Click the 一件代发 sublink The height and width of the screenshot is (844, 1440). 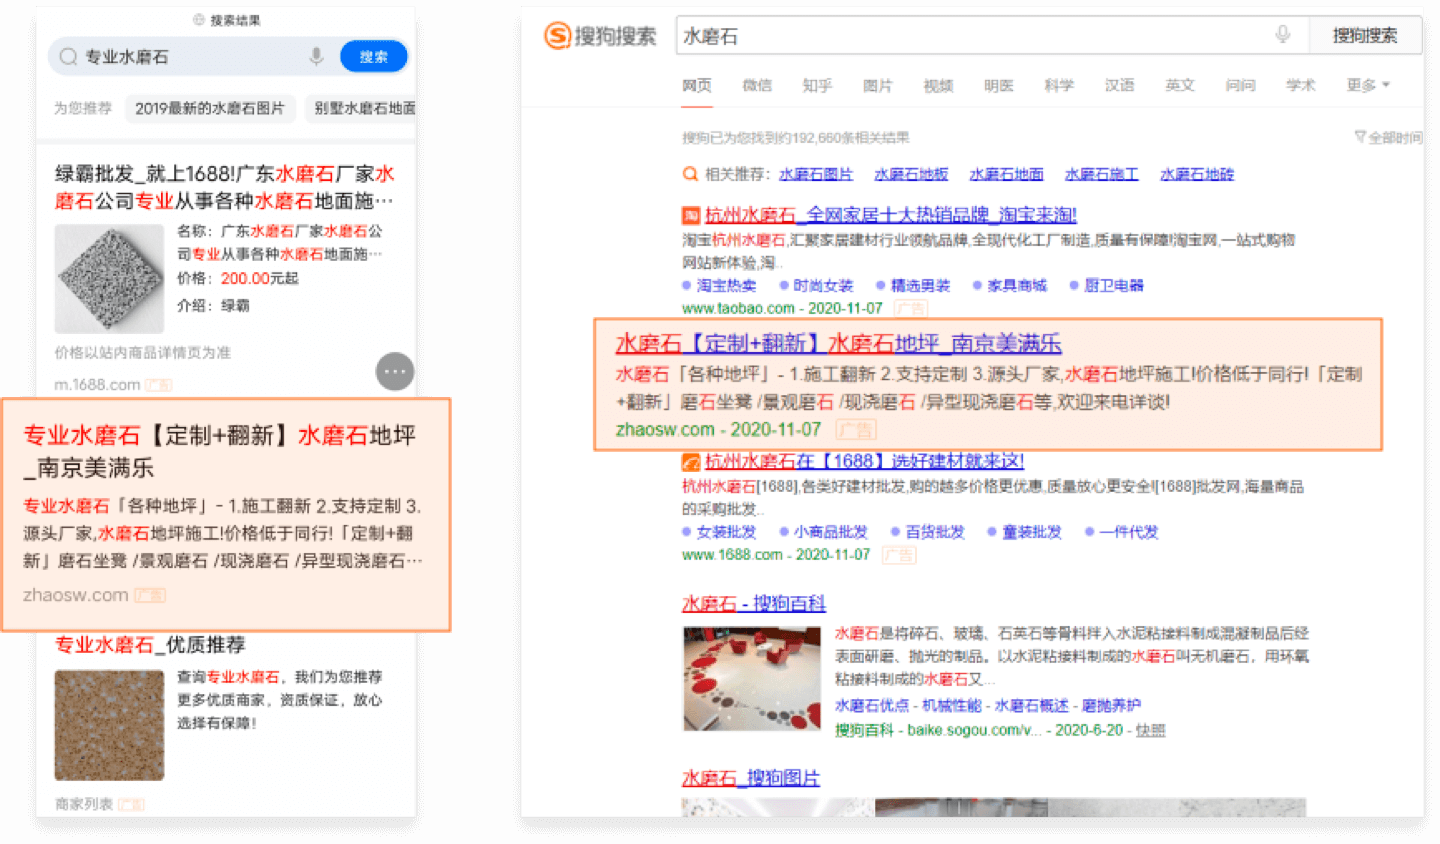click(x=1129, y=533)
